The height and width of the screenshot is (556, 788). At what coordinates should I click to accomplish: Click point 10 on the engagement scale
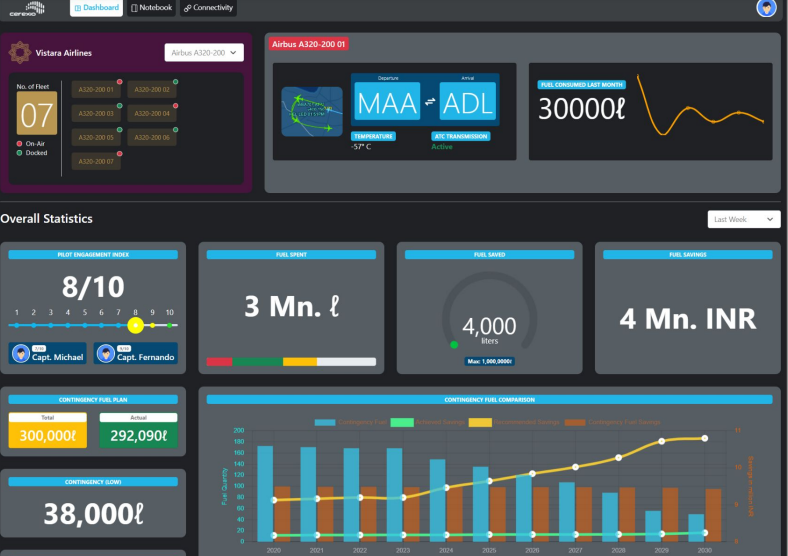[x=170, y=325]
